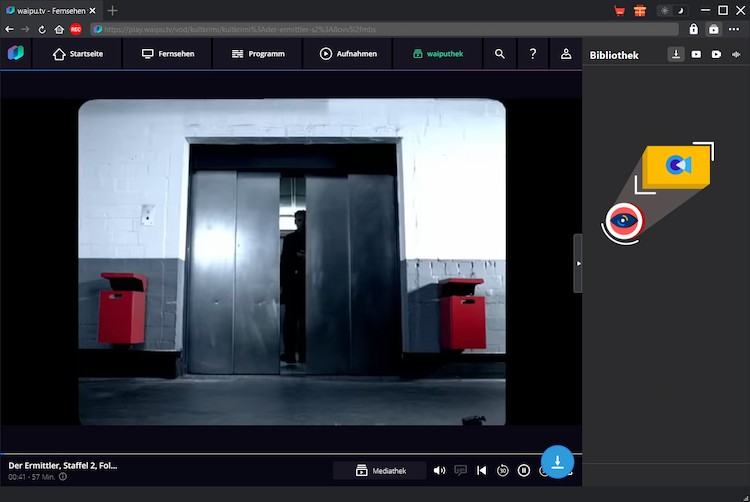Mute the video volume
Viewport: 750px width, 502px height.
pos(439,471)
